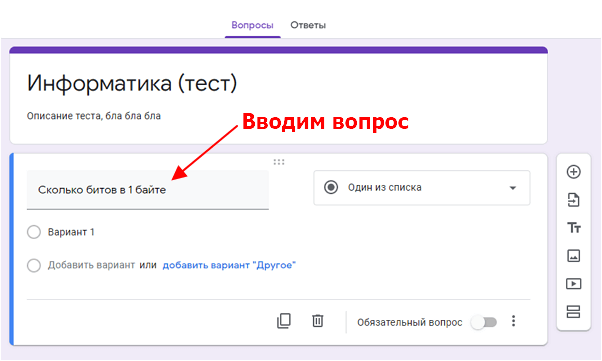
Task: Open the Один из списка question type dropdown
Action: tap(422, 188)
